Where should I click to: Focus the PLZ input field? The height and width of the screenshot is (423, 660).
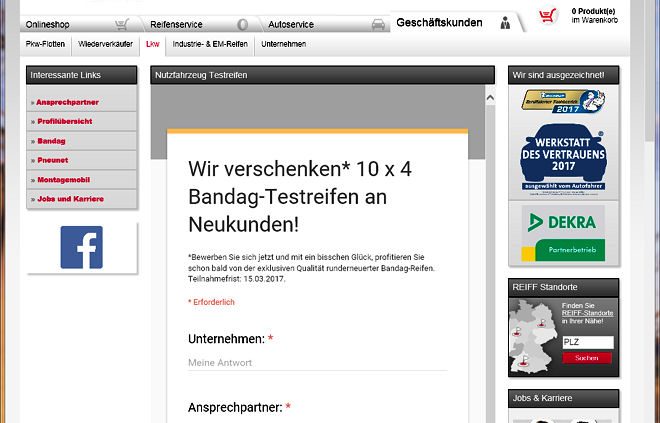point(588,342)
